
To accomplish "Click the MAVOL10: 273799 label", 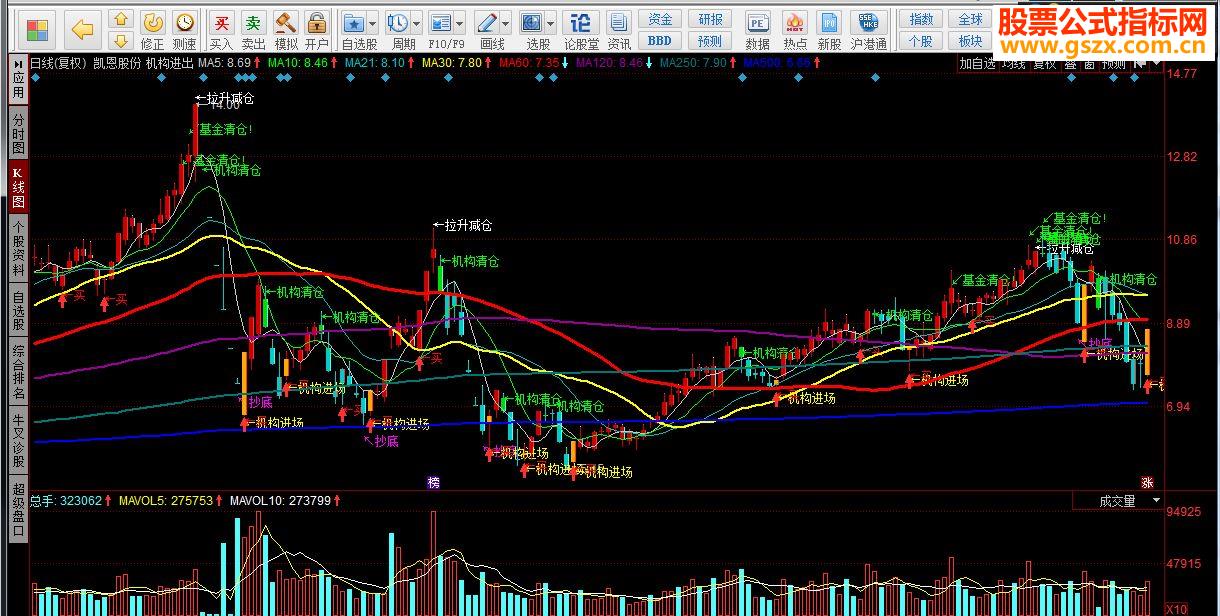I will pos(280,500).
